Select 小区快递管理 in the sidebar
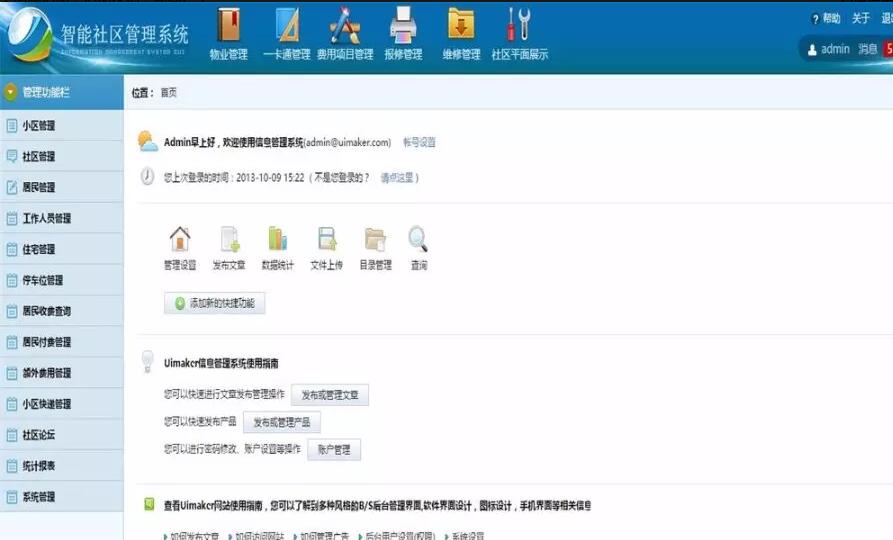 [x=62, y=404]
